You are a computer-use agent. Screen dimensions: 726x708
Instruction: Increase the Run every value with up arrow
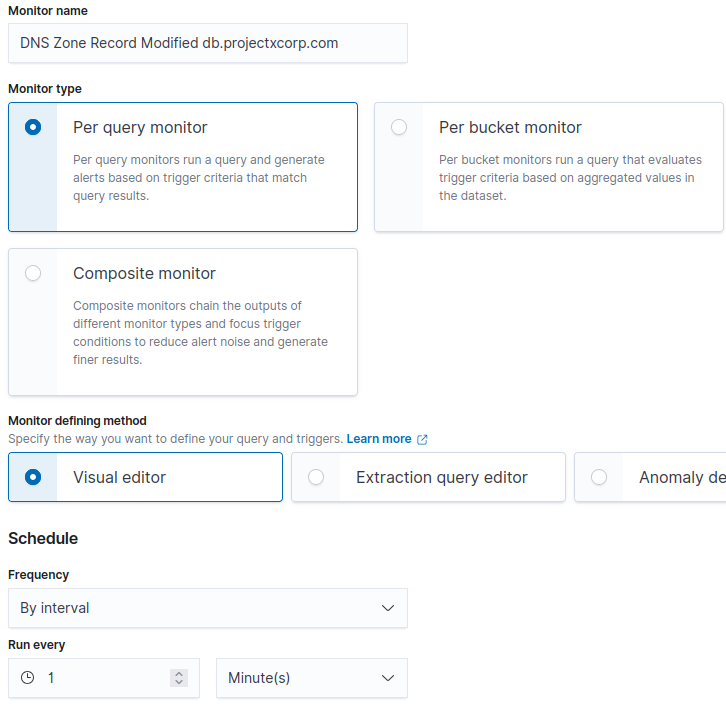179,674
